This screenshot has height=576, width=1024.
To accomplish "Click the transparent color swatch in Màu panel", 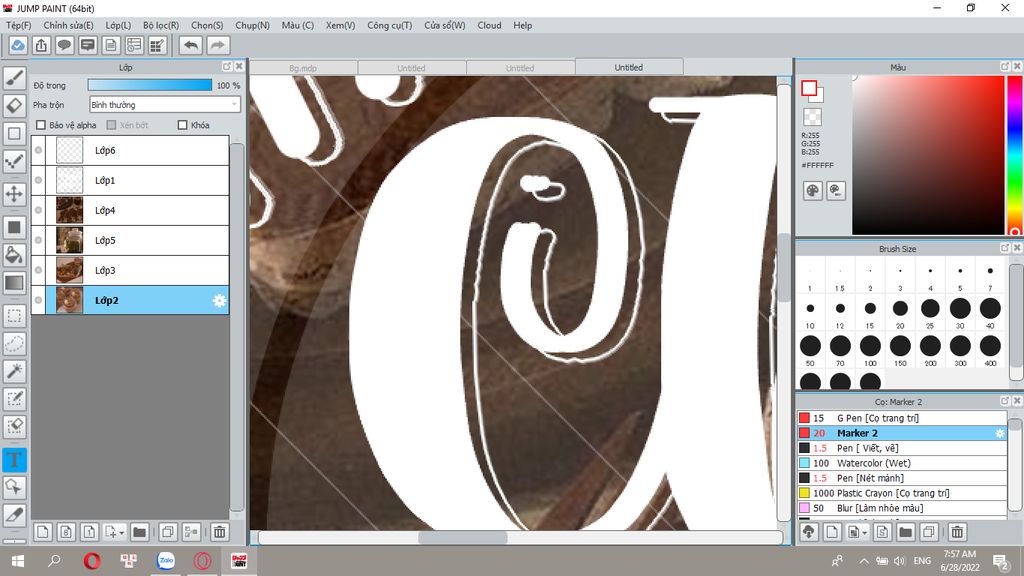I will tap(812, 117).
